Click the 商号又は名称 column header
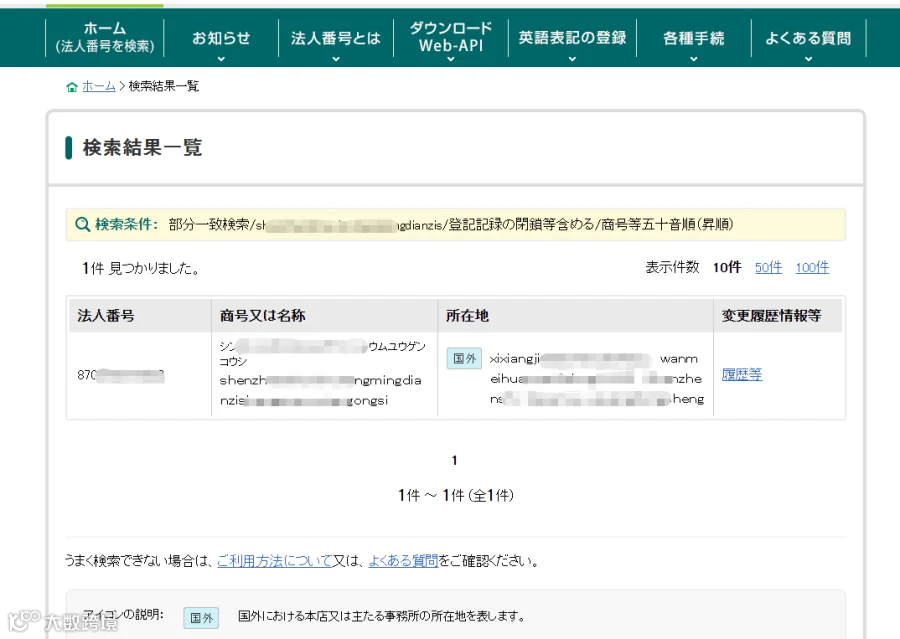This screenshot has width=900, height=639. [262, 315]
